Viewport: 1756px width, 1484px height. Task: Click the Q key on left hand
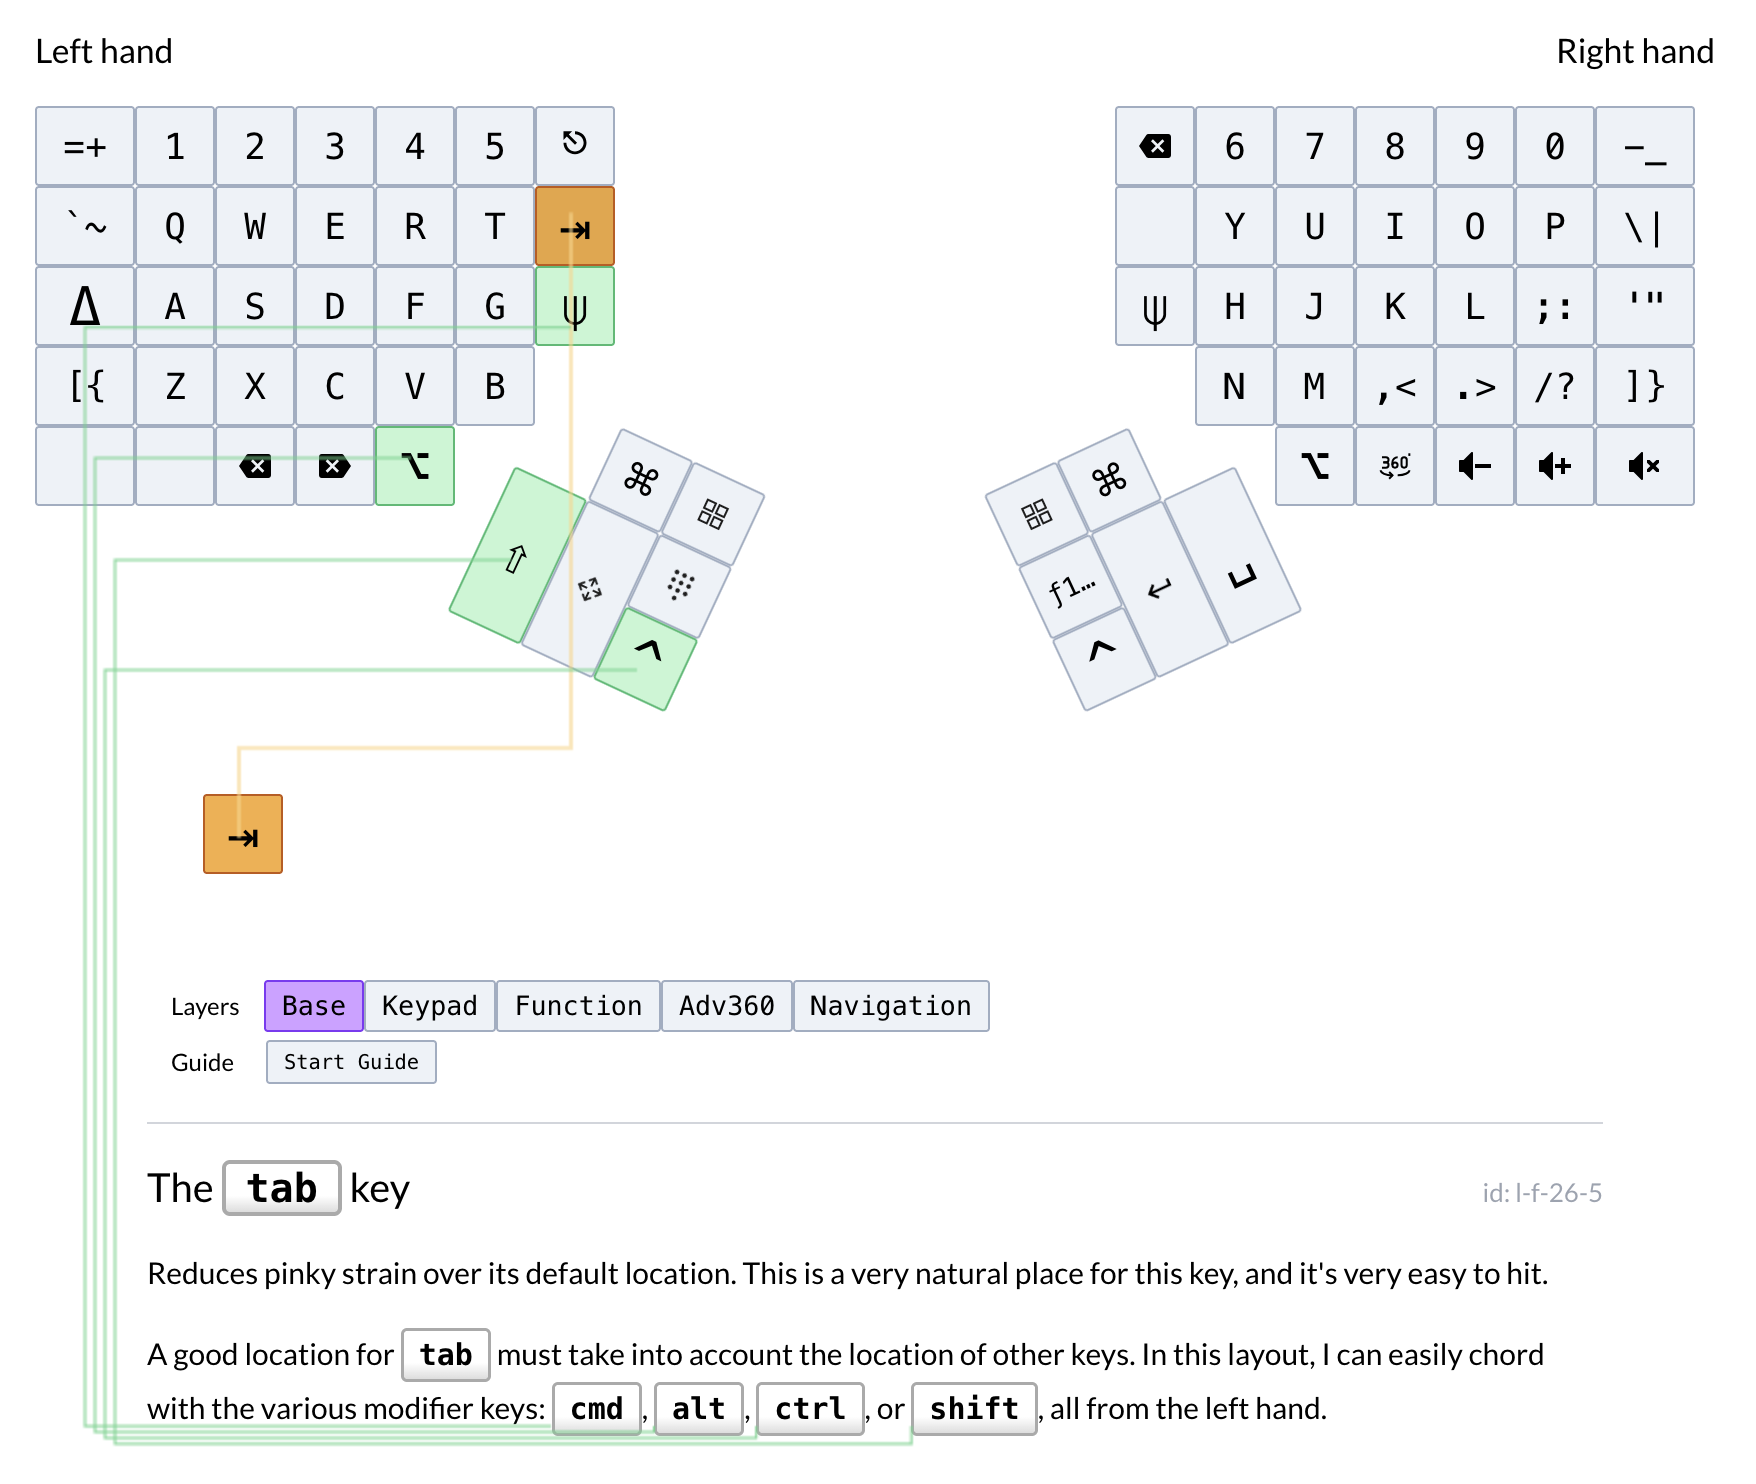click(175, 227)
